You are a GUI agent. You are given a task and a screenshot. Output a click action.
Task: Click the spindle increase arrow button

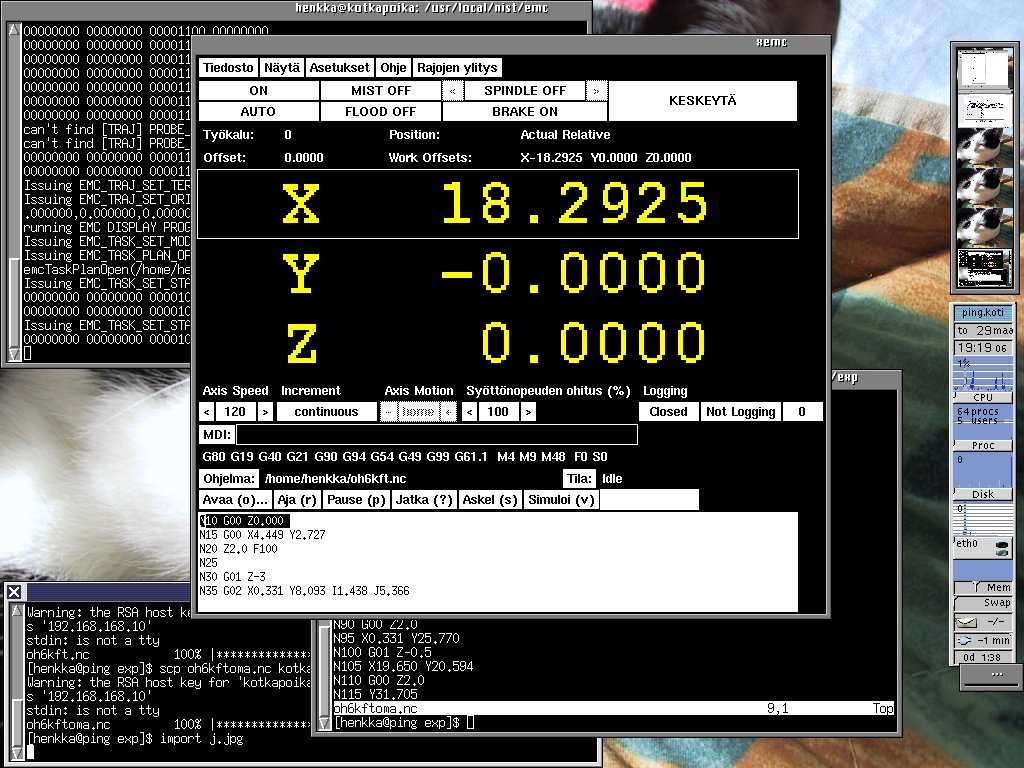597,91
